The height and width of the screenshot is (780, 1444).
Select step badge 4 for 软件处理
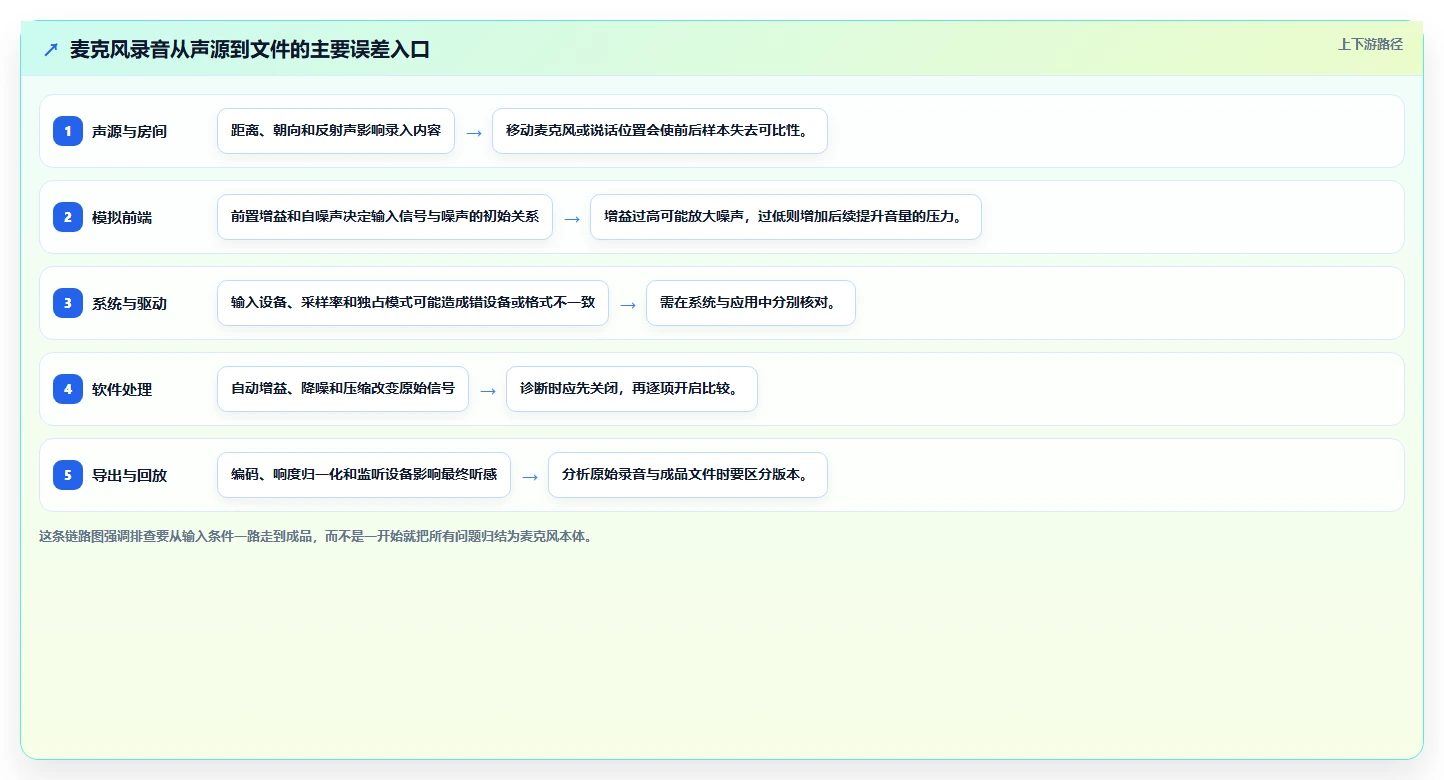[68, 389]
